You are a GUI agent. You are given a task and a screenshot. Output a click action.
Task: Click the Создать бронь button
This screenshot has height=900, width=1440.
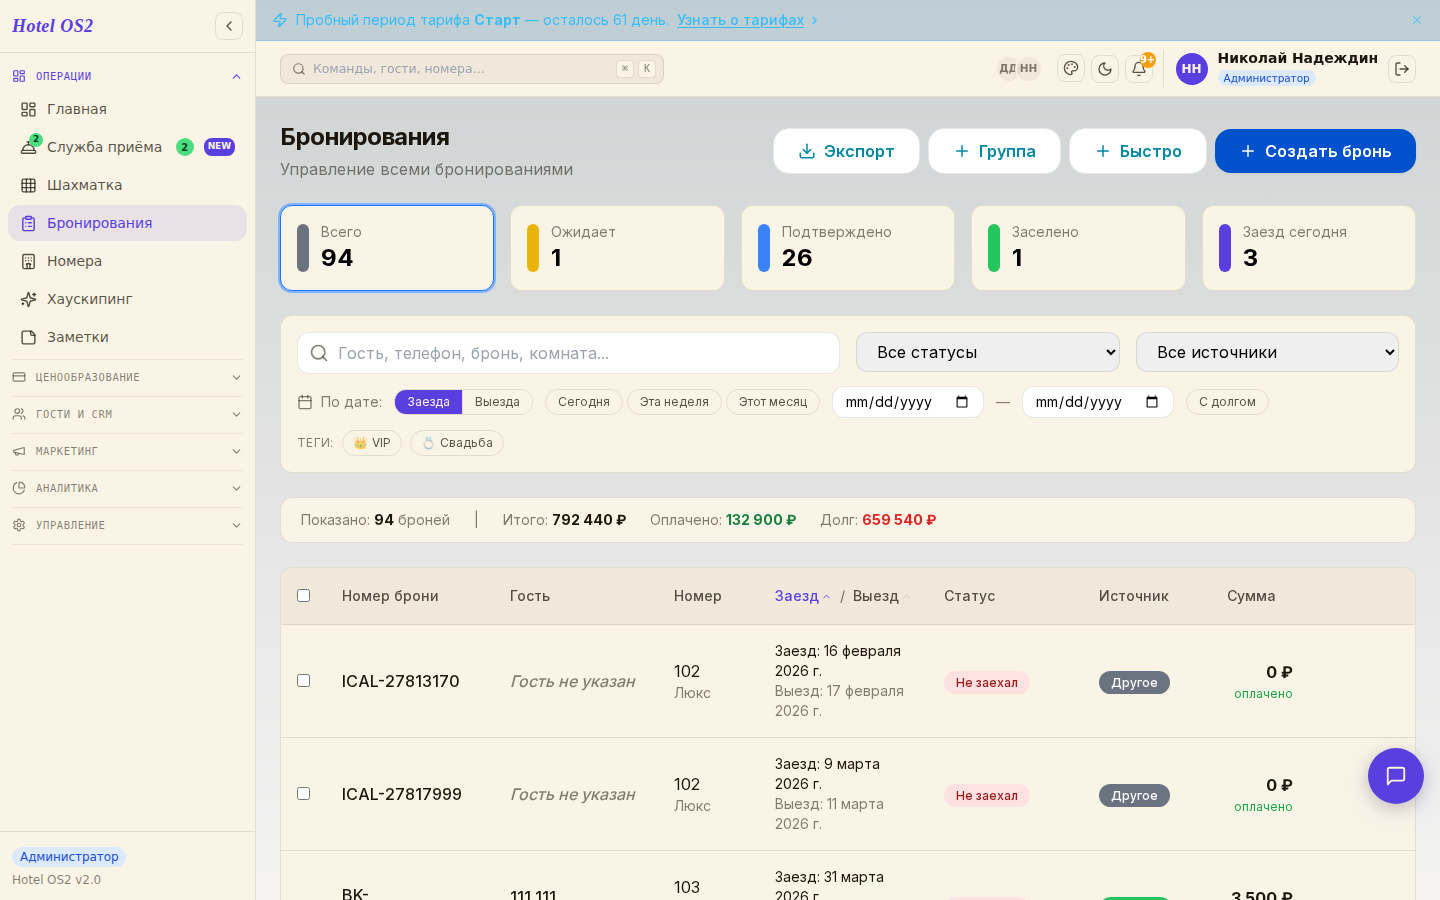pyautogui.click(x=1315, y=151)
